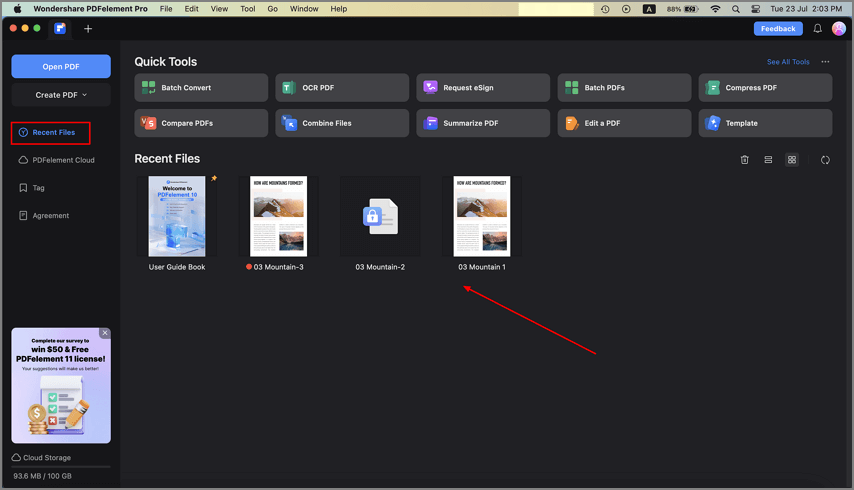Click the play circle menu bar icon

point(626,9)
